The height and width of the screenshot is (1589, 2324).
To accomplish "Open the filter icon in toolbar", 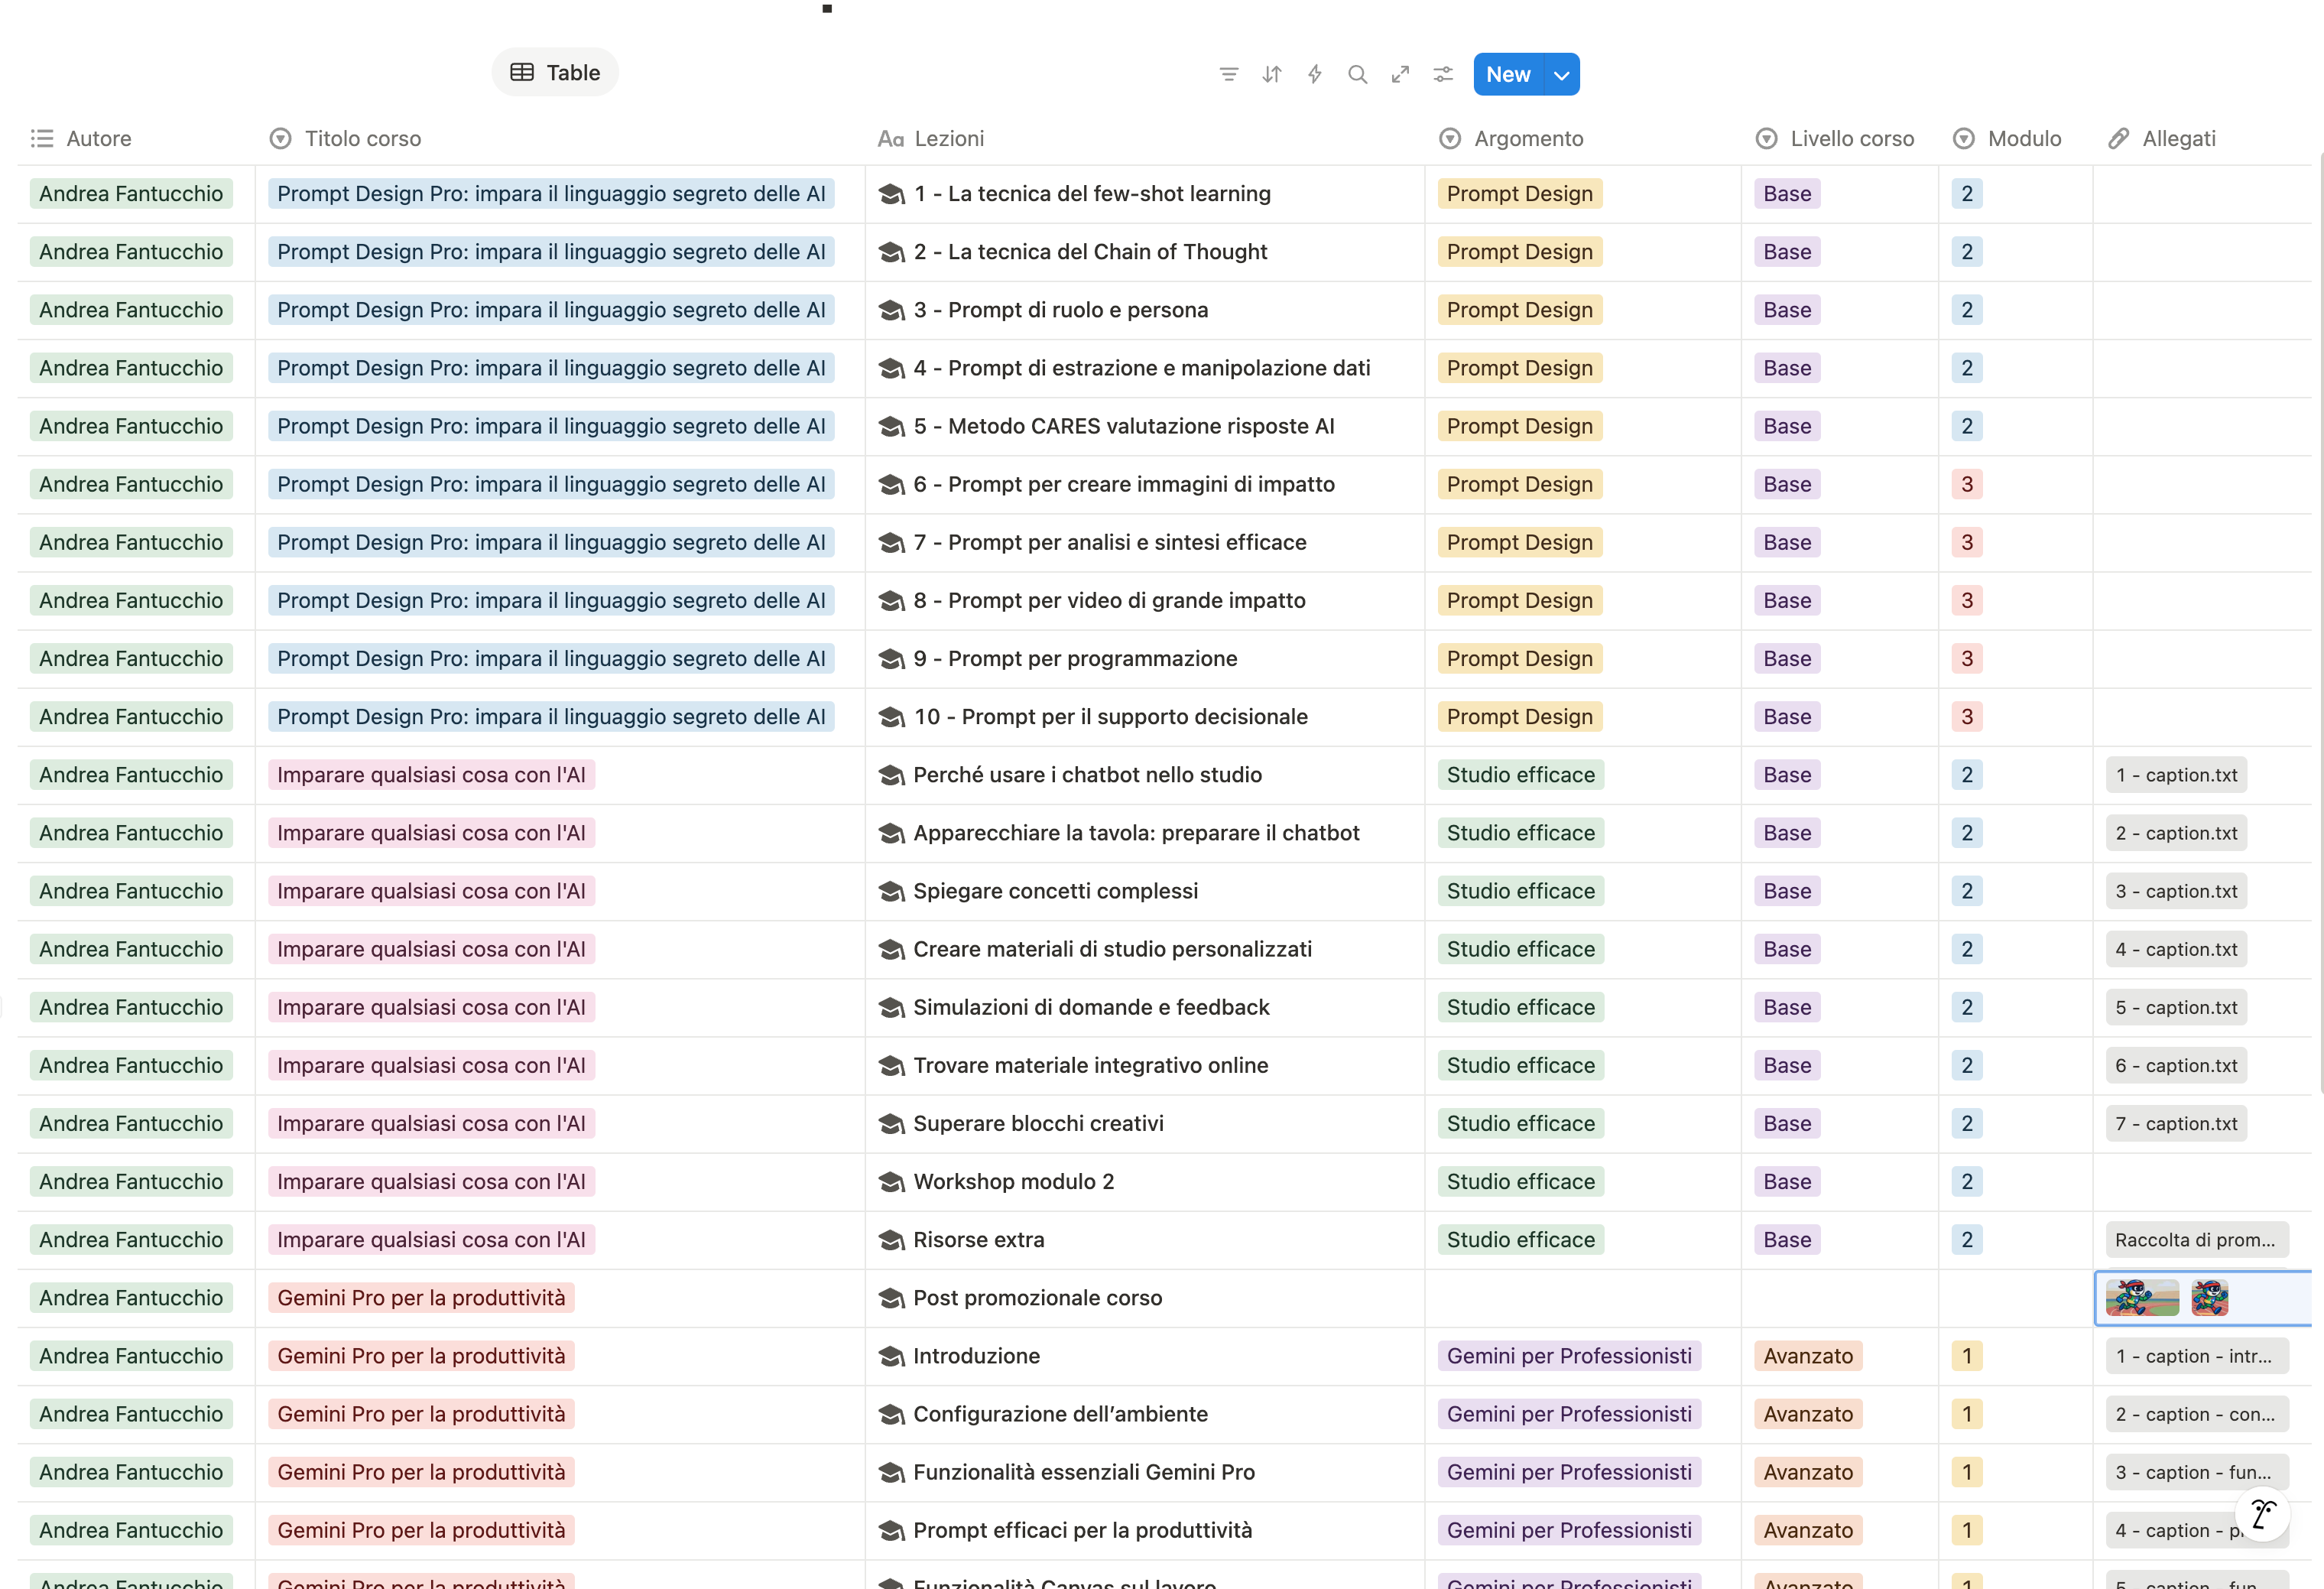I will 1228,74.
